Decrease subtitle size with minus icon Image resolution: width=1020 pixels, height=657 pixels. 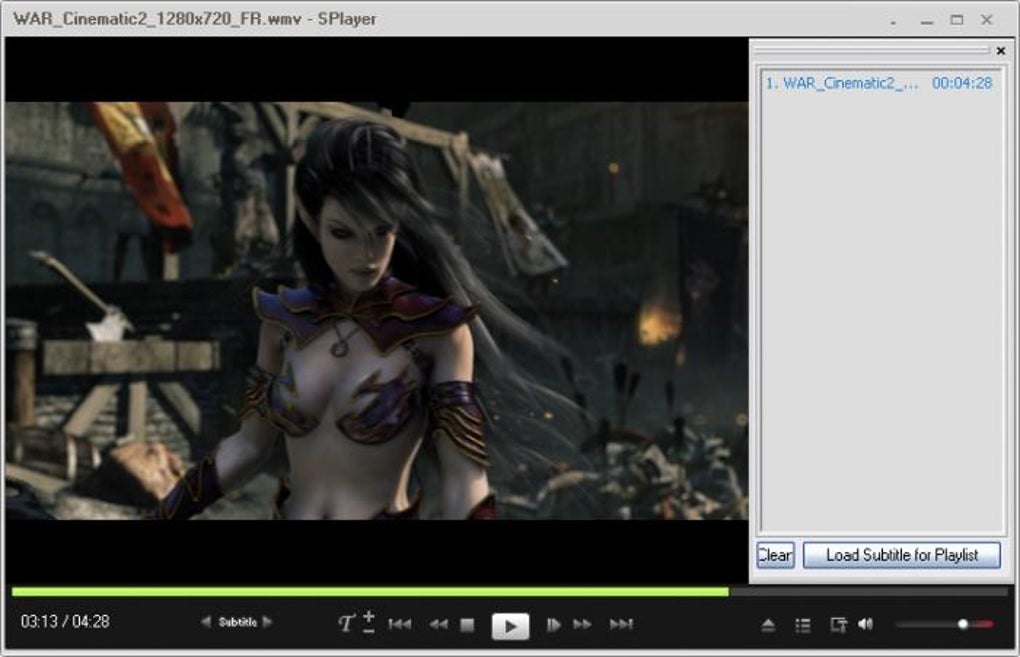(369, 631)
